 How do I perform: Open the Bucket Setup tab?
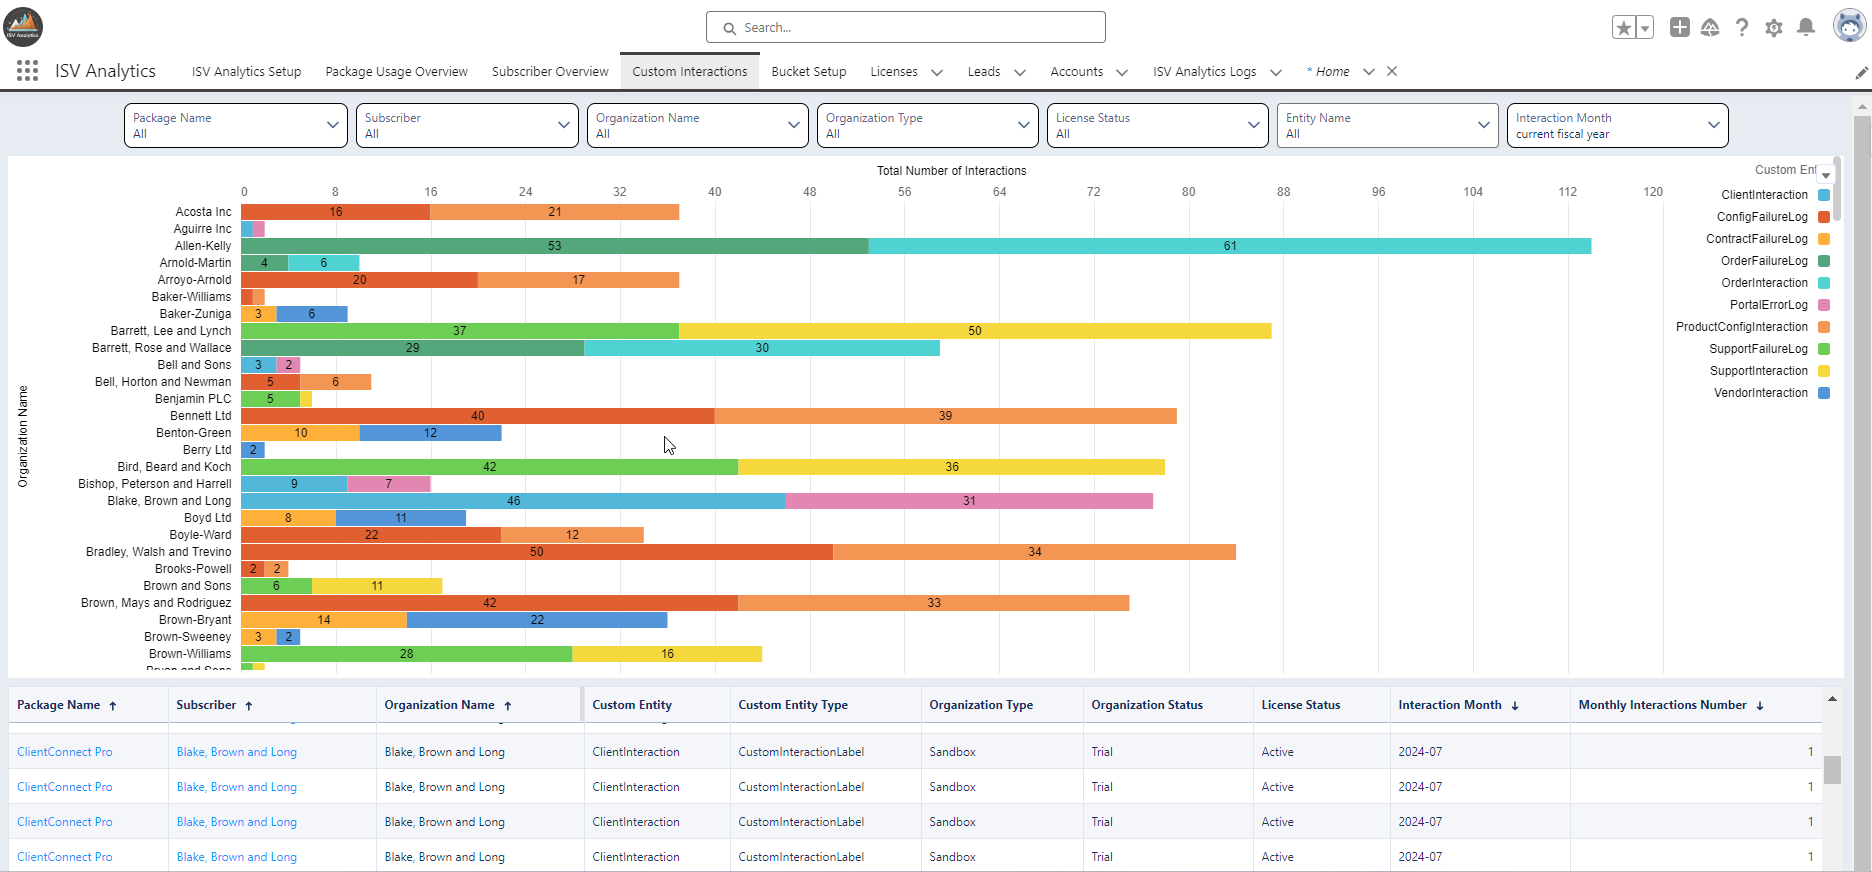coord(809,72)
